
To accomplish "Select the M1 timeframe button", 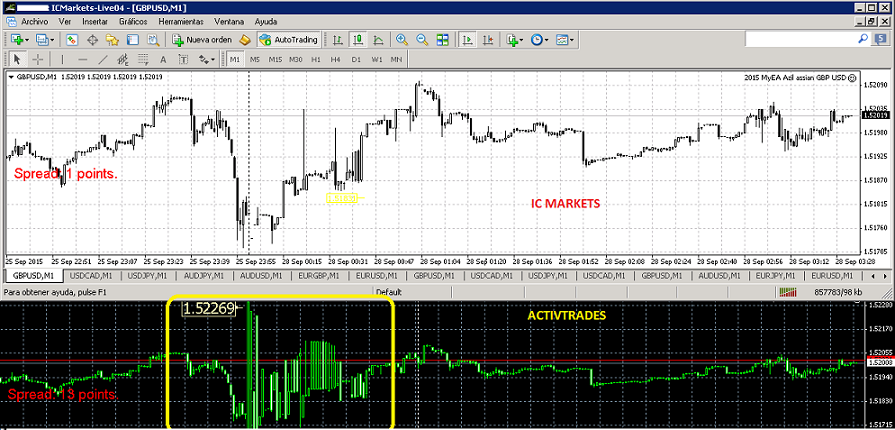I will 234,60.
